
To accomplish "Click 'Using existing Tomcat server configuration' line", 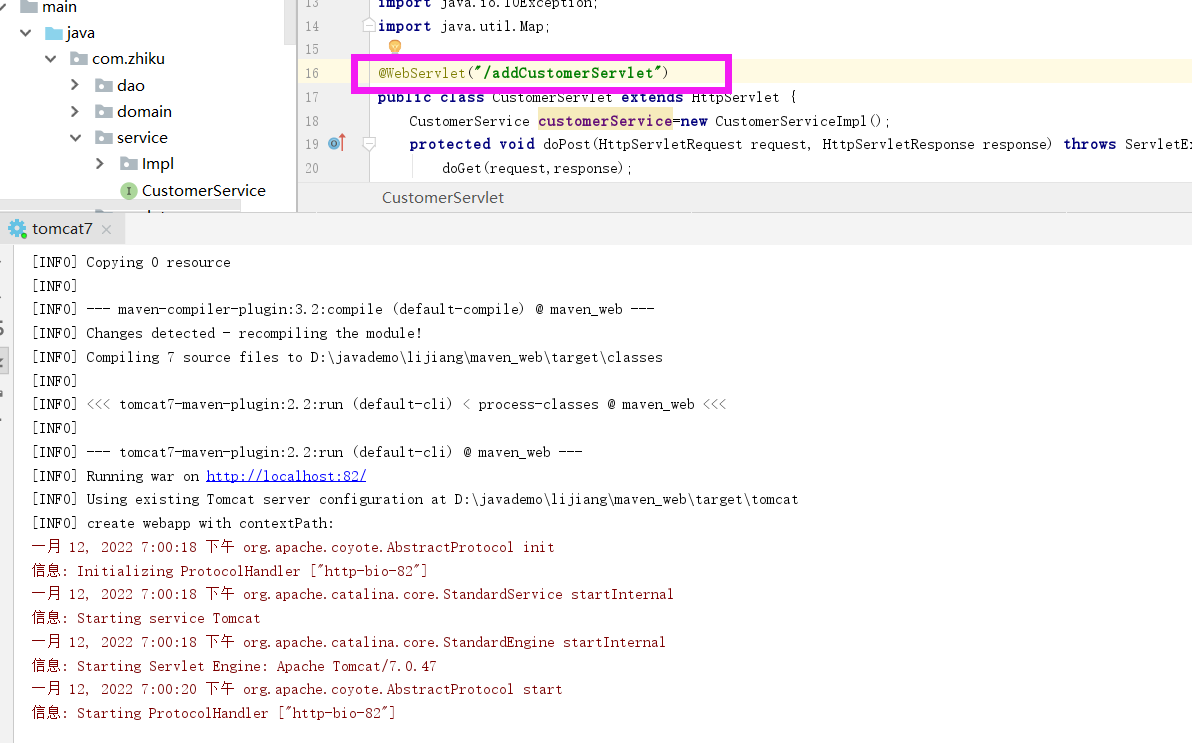I will click(415, 500).
